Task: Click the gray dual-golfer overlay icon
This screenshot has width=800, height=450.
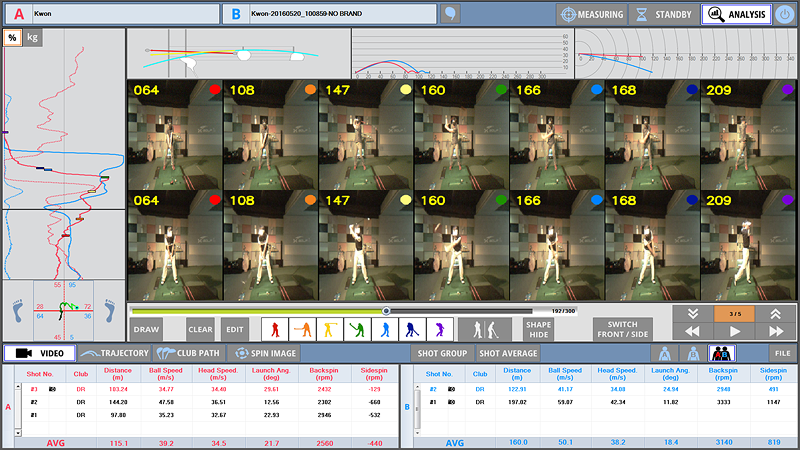Action: 485,329
